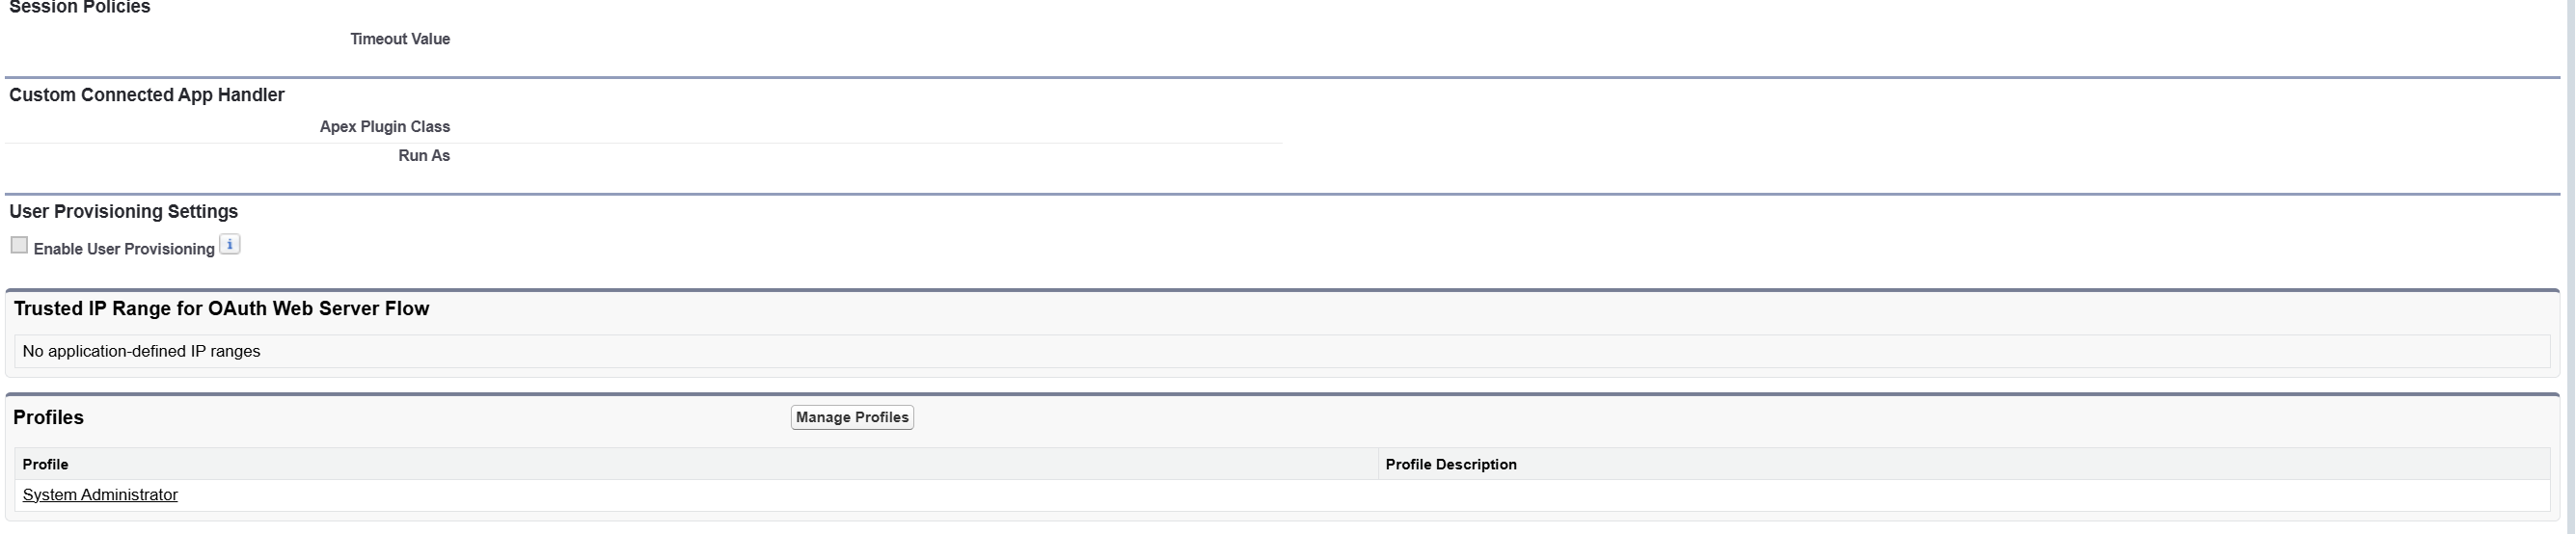Select the User Provisioning Settings heading
2576x534 pixels.
124,212
